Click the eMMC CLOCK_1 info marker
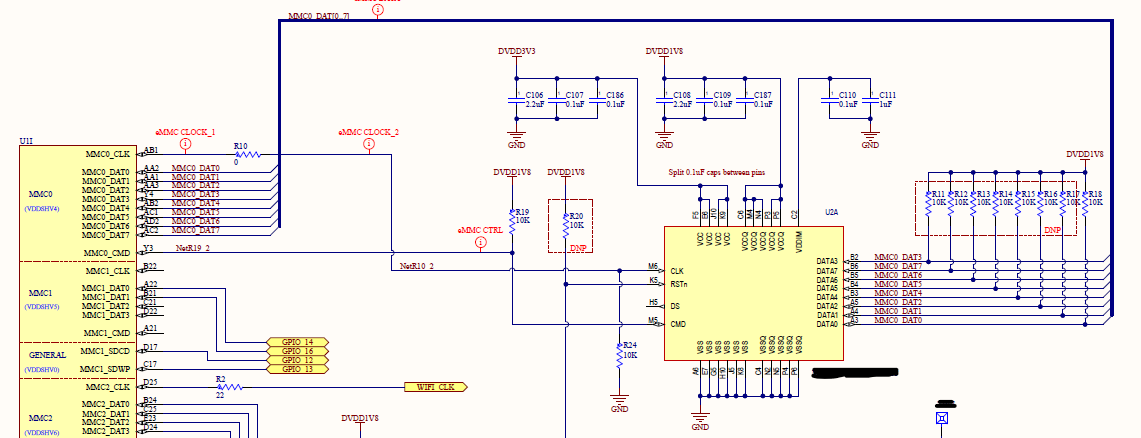The image size is (1141, 438). coord(186,145)
